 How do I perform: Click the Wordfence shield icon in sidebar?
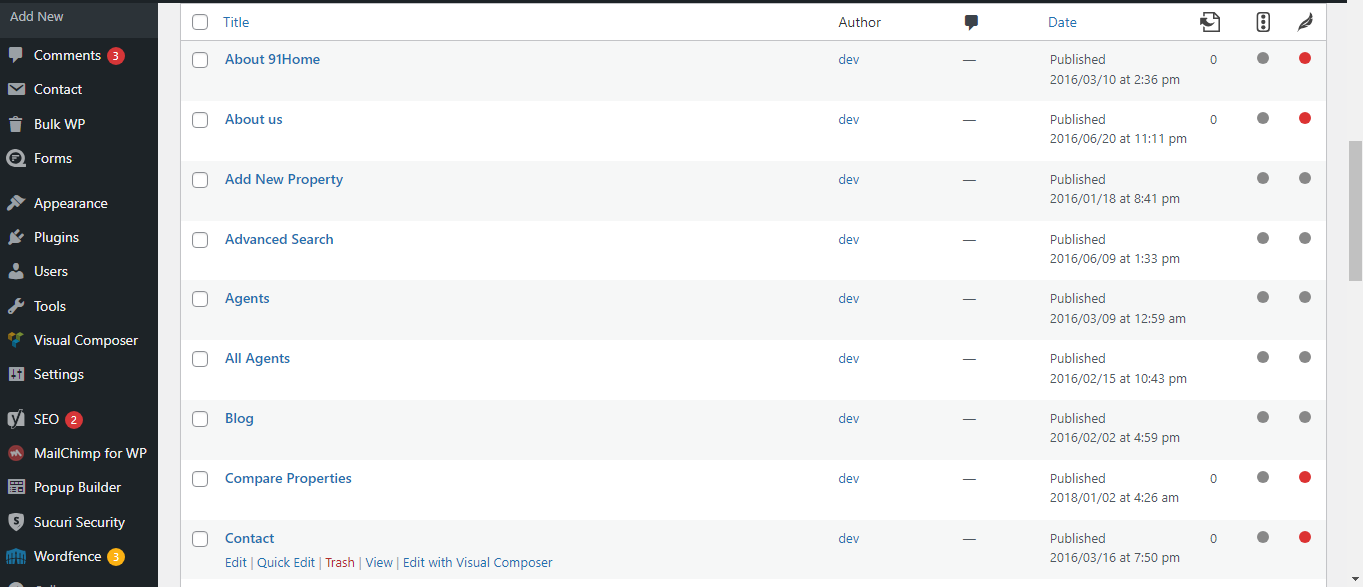pos(15,556)
